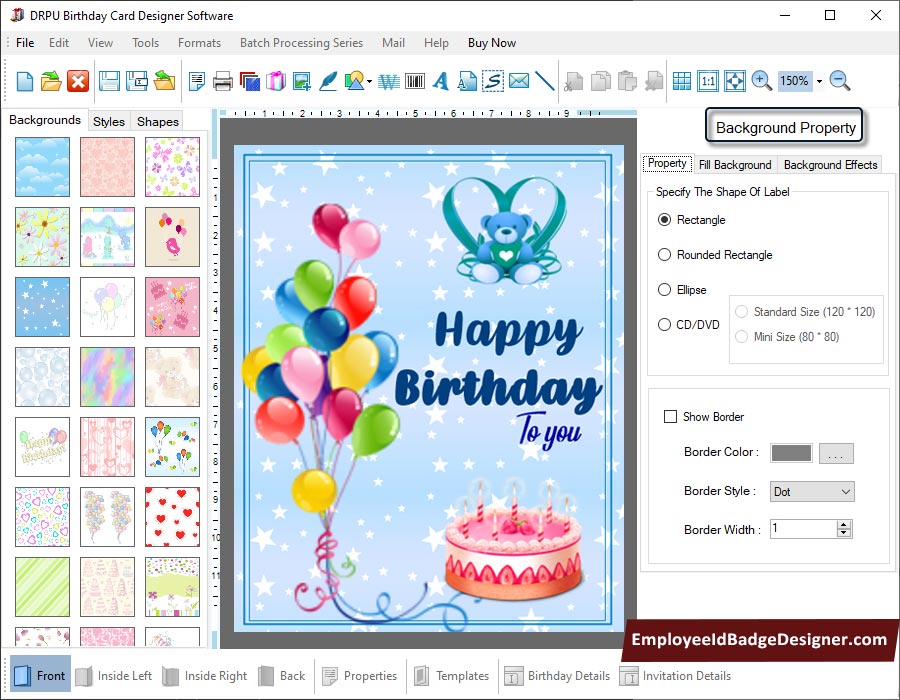The height and width of the screenshot is (700, 900).
Task: Click the Save As disk icon
Action: coord(137,81)
